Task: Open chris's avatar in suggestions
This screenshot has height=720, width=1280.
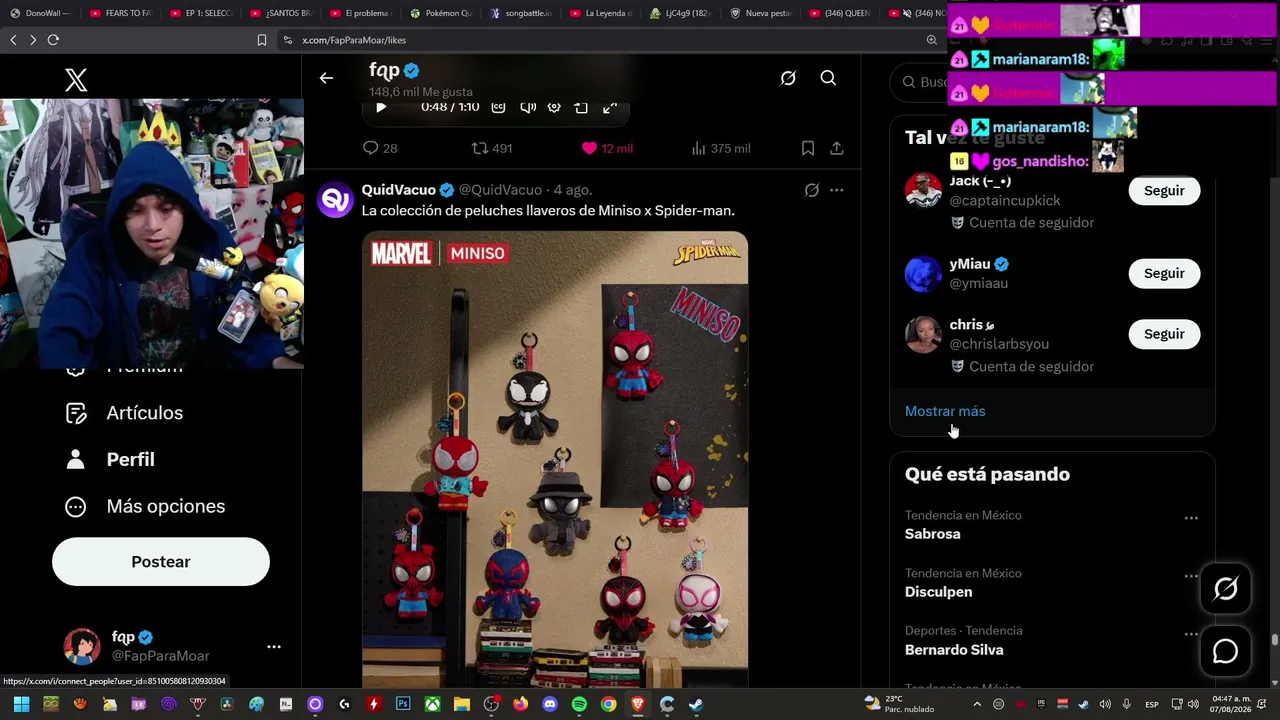Action: pos(923,335)
